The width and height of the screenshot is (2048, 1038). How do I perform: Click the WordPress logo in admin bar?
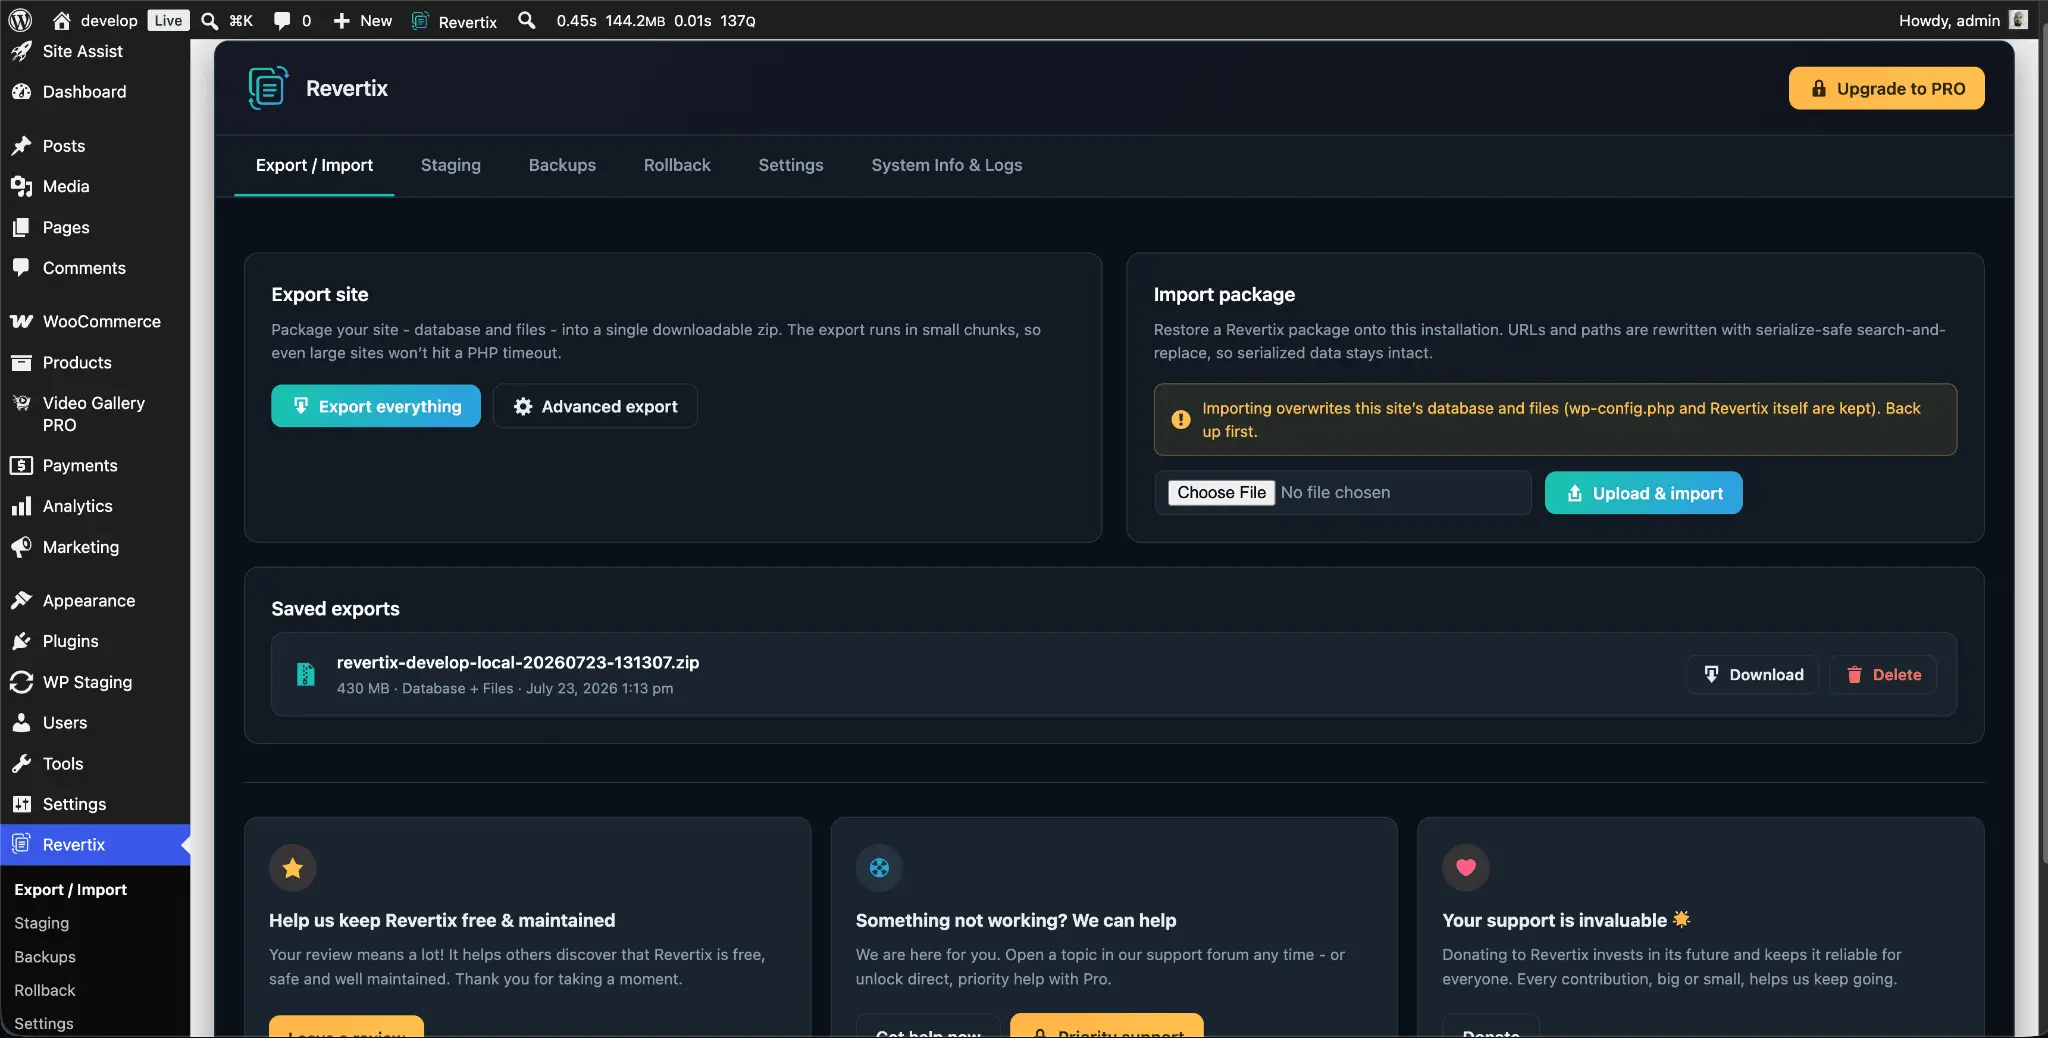(x=21, y=20)
